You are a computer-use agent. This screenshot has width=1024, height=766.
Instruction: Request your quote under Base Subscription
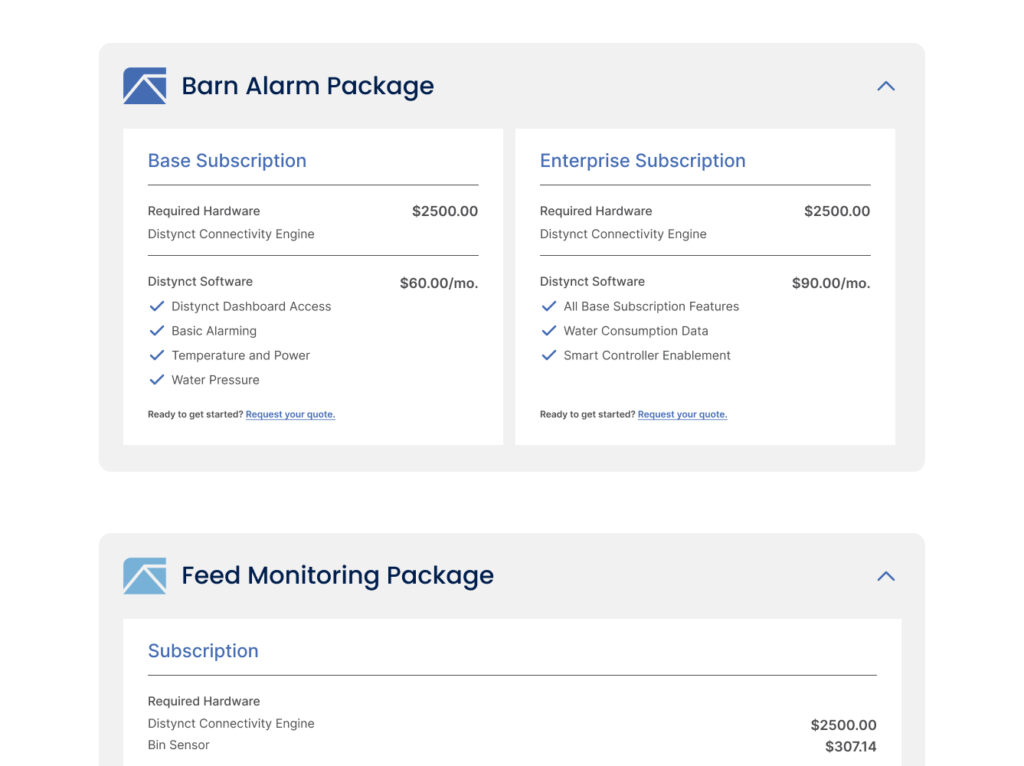[290, 415]
